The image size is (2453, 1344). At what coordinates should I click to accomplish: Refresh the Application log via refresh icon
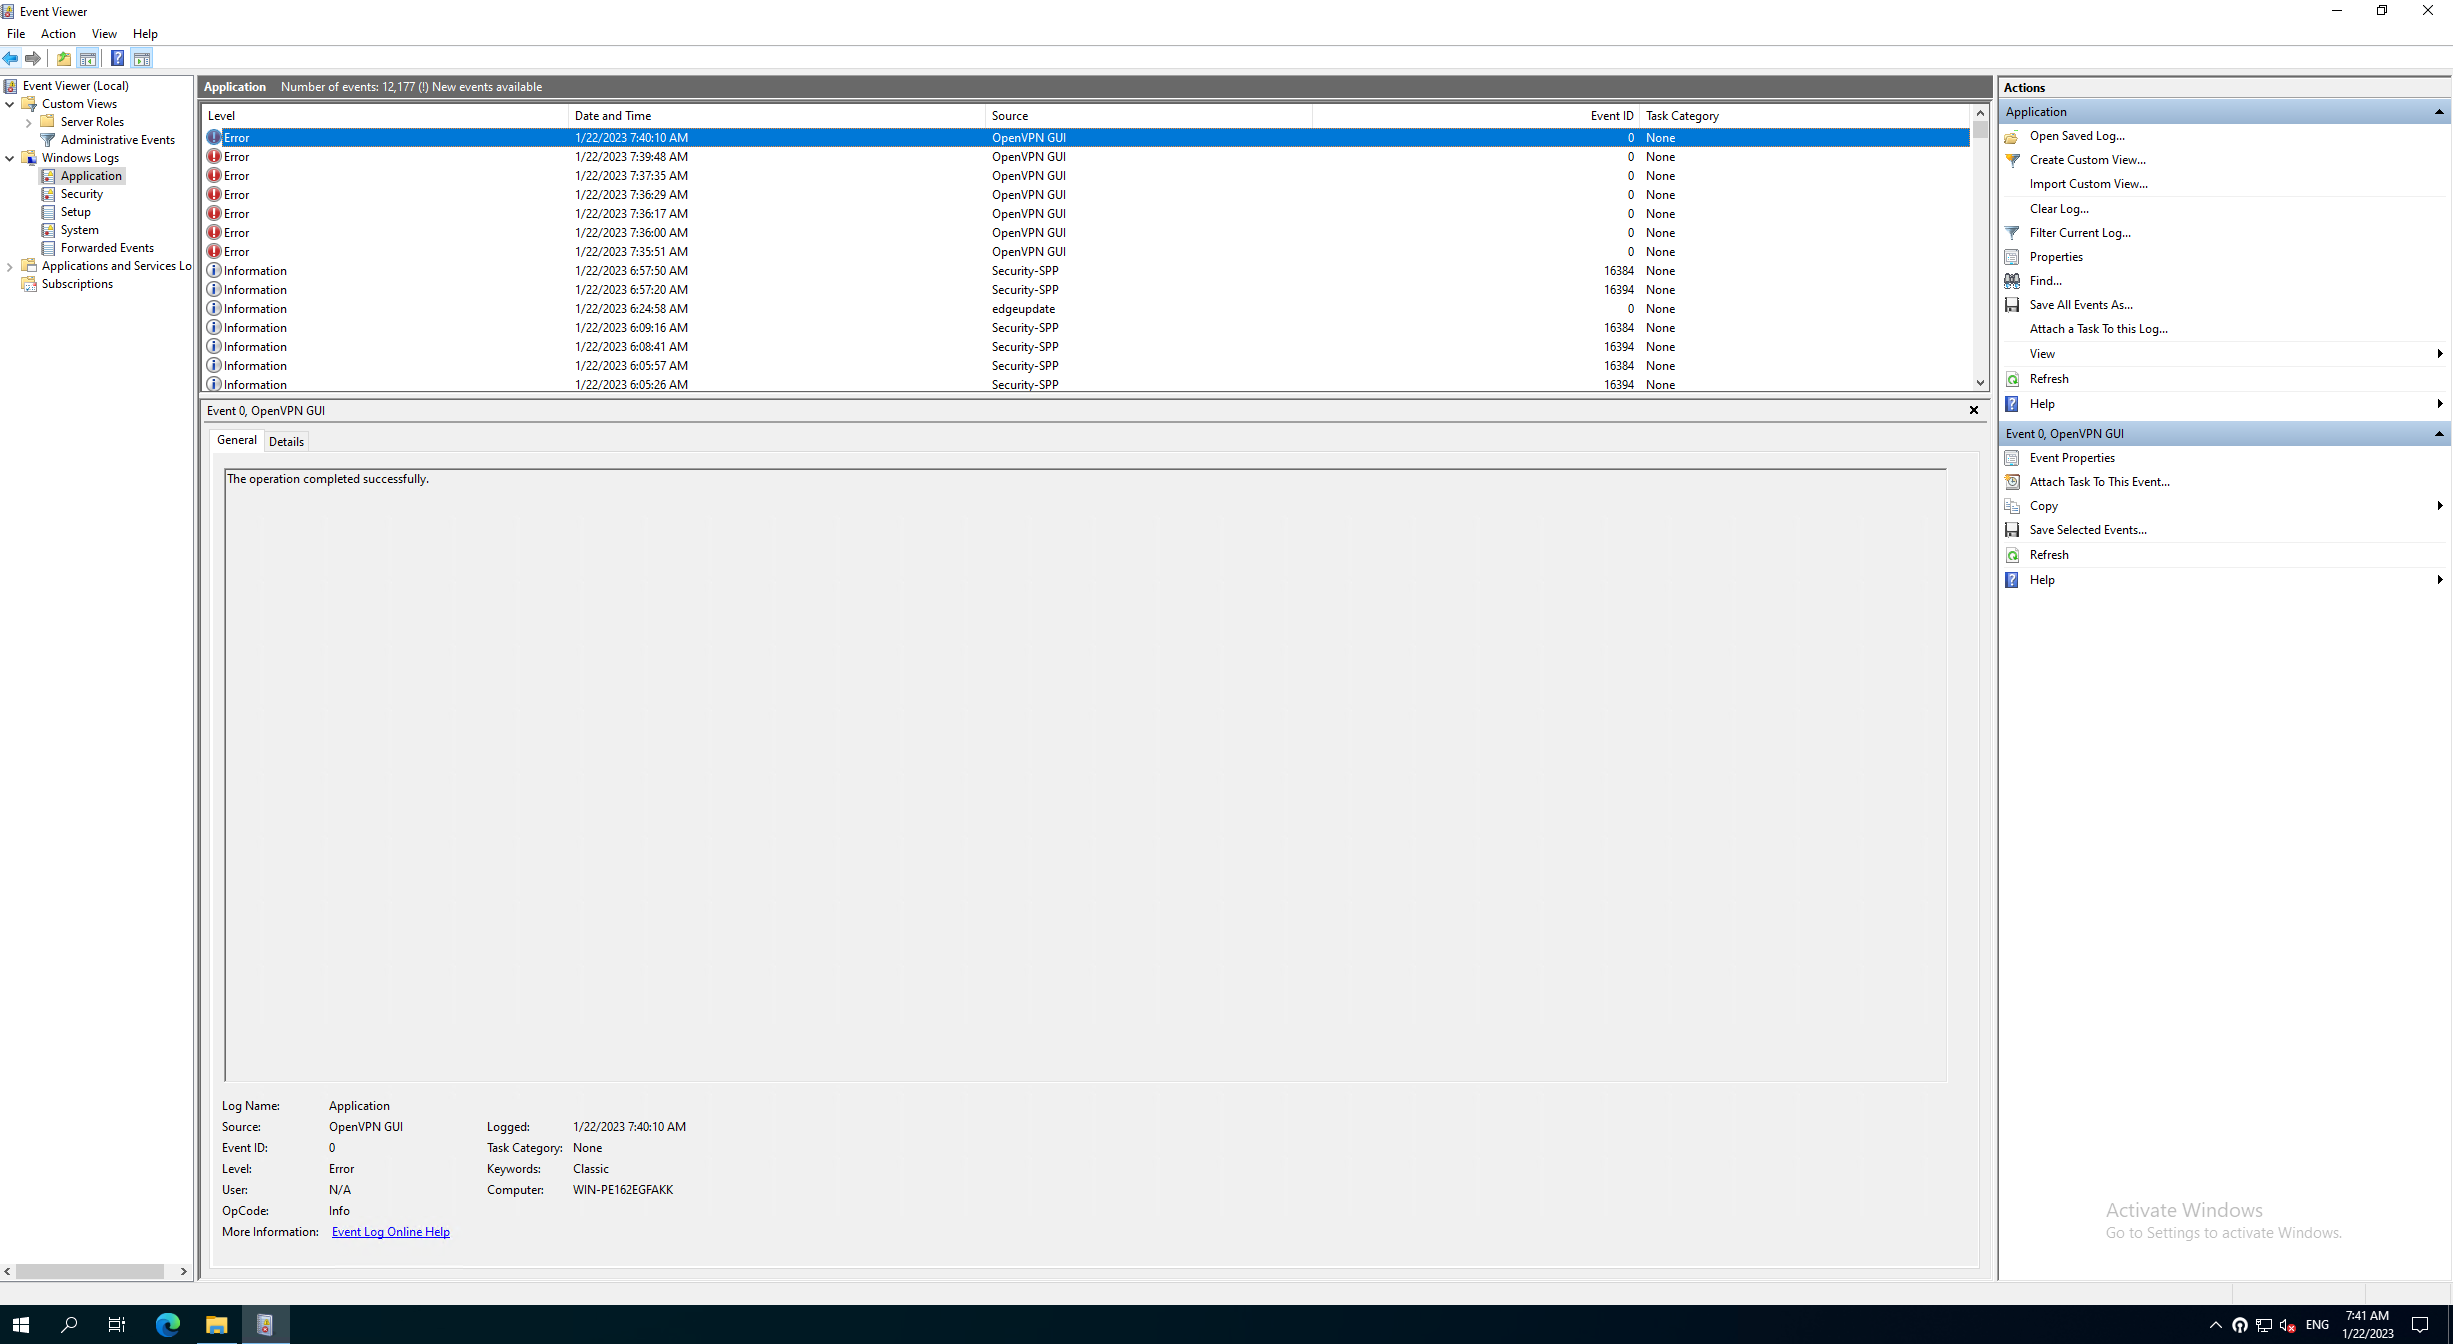[2012, 378]
